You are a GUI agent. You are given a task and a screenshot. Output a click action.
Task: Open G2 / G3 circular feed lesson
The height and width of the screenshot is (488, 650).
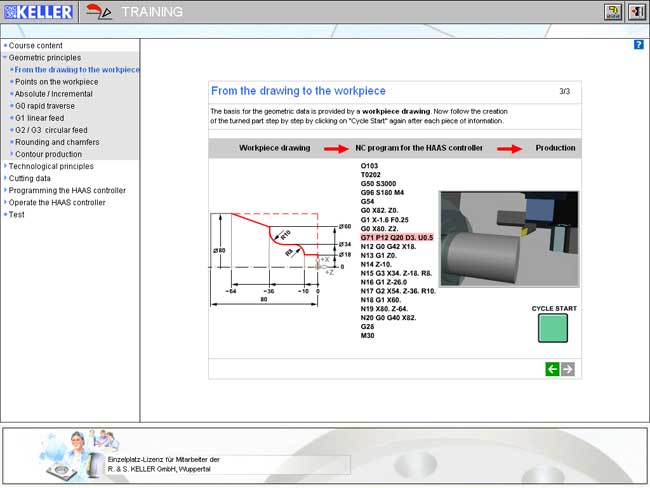[x=51, y=130]
